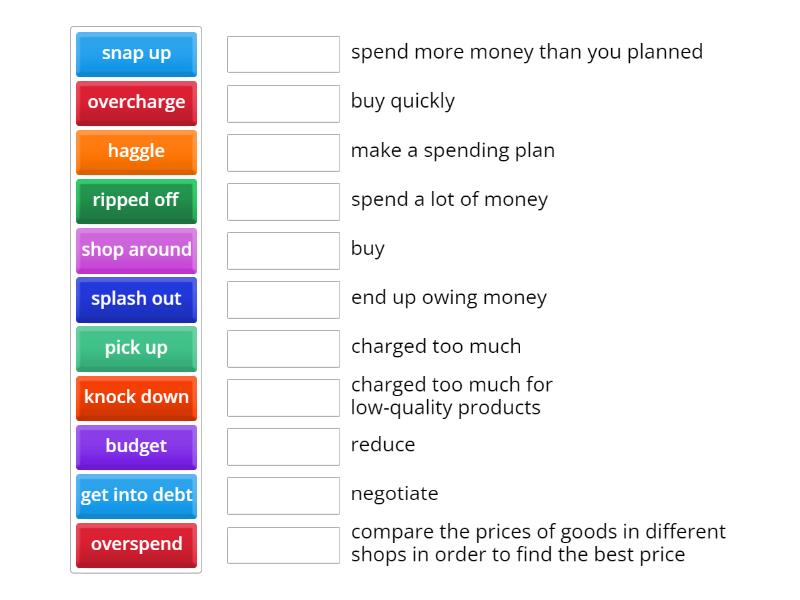This screenshot has height=600, width=800.
Task: Click the 'overspend' word tile
Action: click(x=136, y=544)
